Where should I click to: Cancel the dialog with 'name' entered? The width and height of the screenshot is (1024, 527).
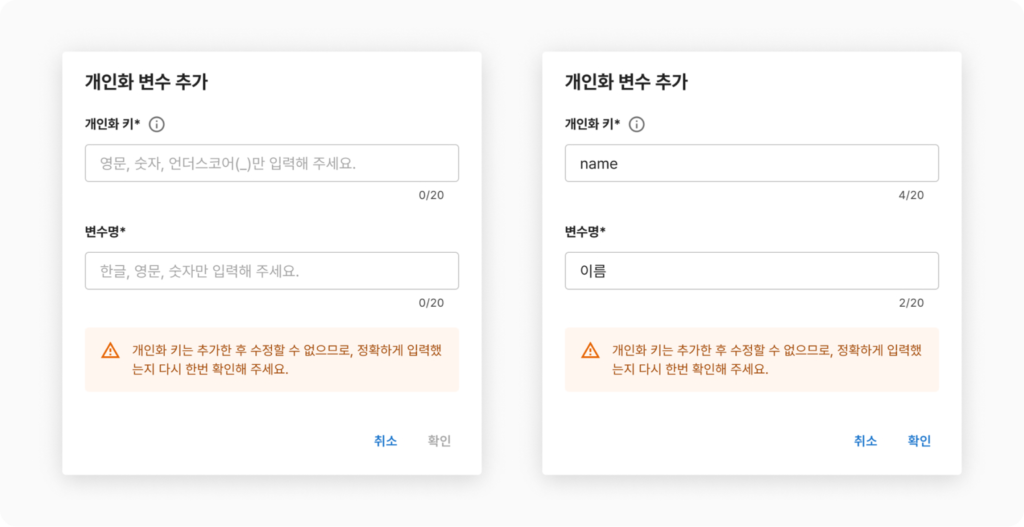pos(865,441)
